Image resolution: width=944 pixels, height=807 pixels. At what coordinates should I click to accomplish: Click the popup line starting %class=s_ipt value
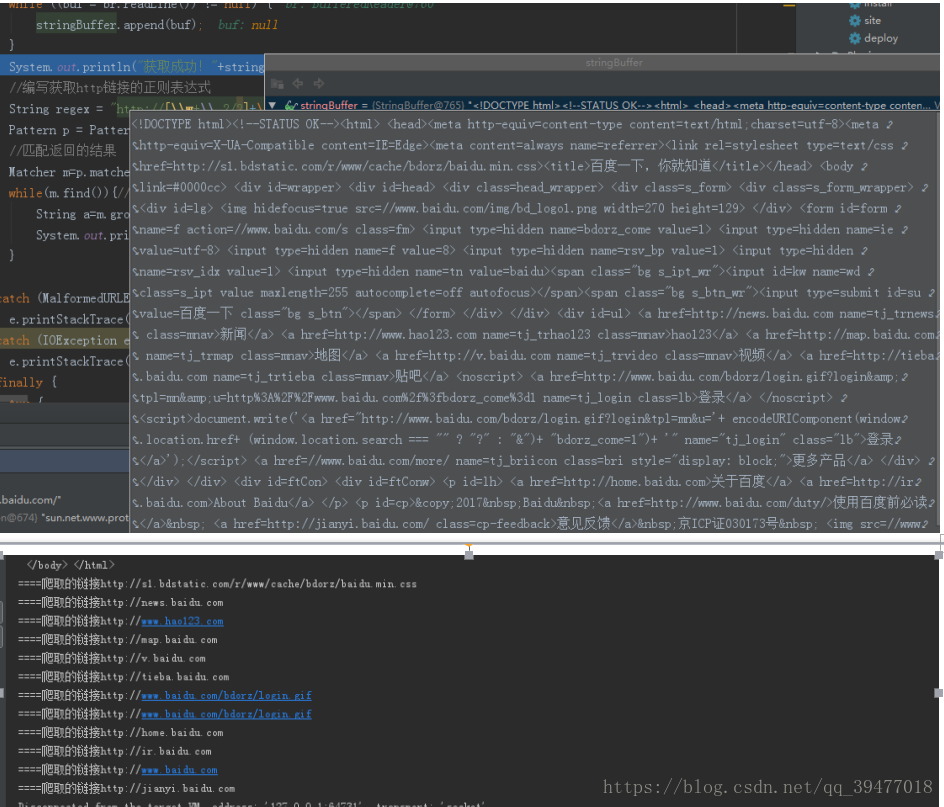533,293
